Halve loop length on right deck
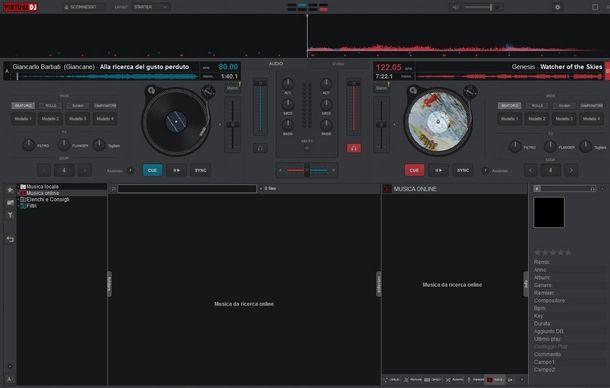Viewport: 610px width, 388px height. coord(531,170)
